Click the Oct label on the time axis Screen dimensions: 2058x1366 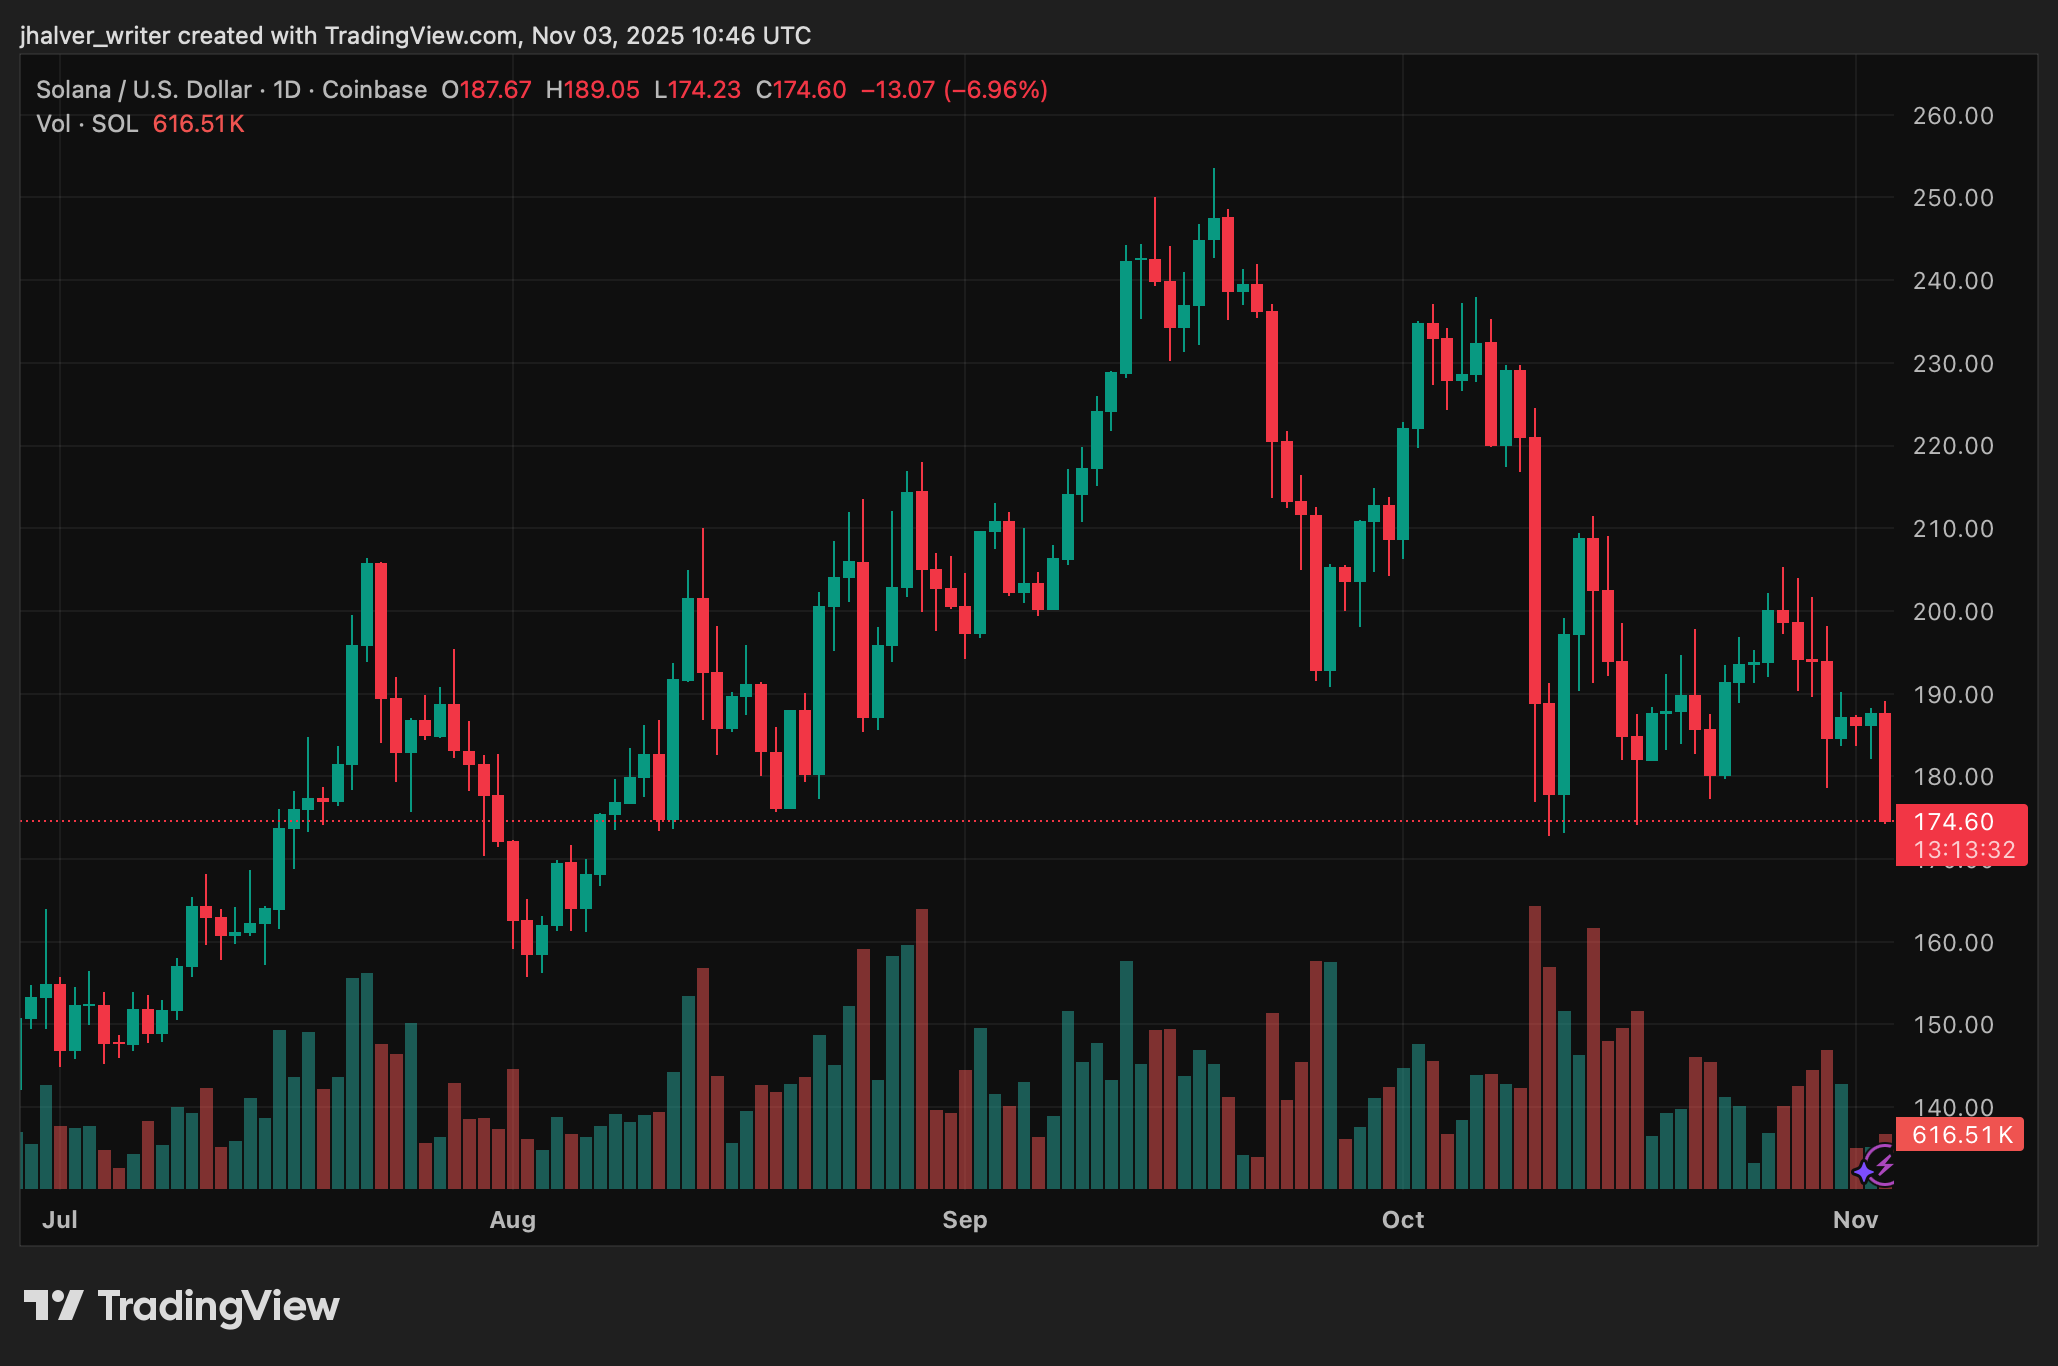(x=1402, y=1220)
